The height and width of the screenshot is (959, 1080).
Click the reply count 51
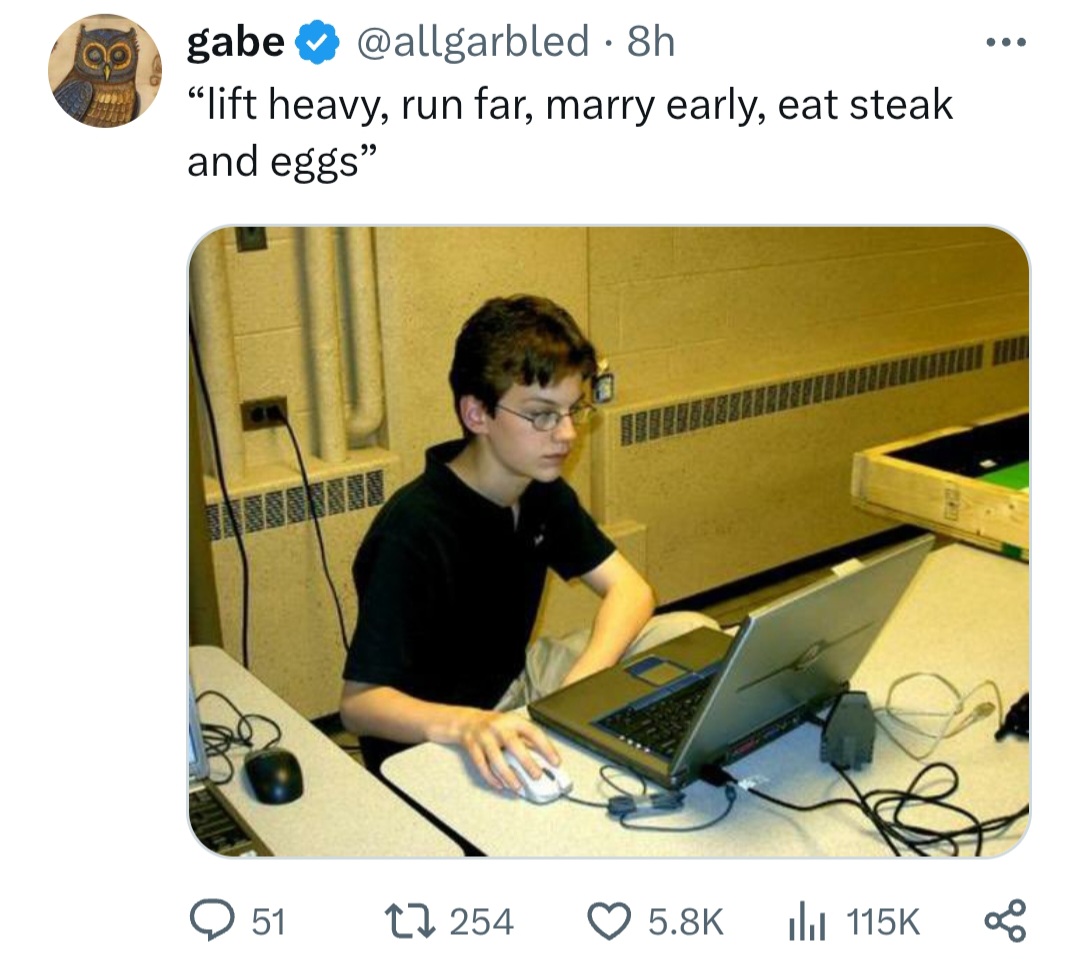point(268,921)
